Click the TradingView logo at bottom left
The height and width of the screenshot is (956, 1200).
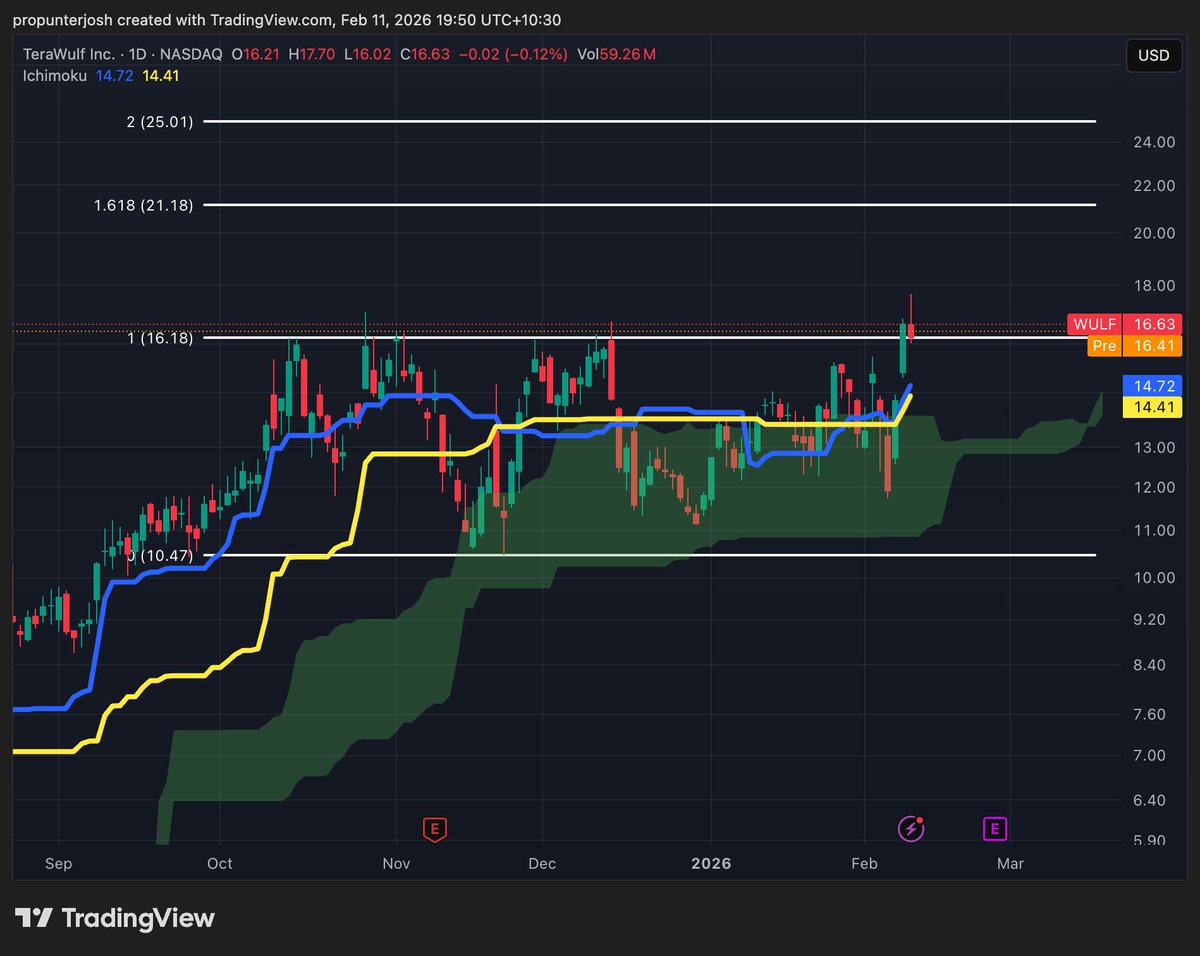[115, 917]
